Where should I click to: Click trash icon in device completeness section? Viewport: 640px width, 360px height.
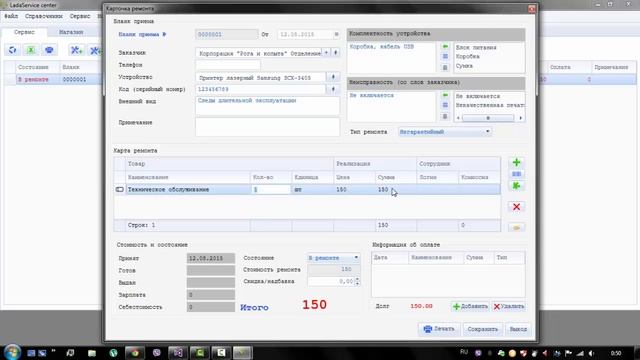(445, 67)
